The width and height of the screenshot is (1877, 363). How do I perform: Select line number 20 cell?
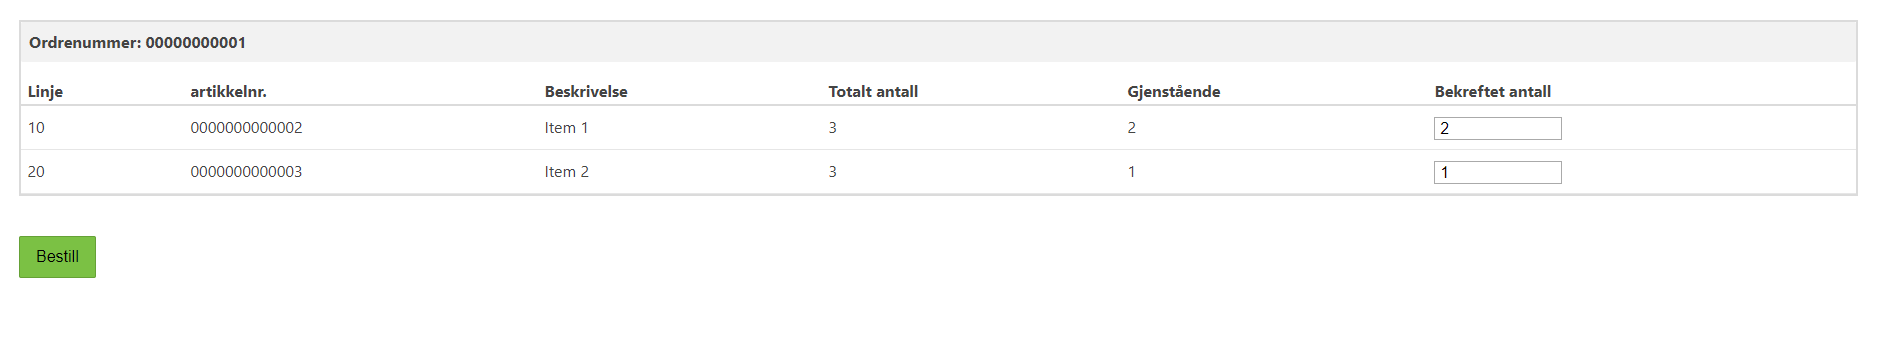pos(36,172)
